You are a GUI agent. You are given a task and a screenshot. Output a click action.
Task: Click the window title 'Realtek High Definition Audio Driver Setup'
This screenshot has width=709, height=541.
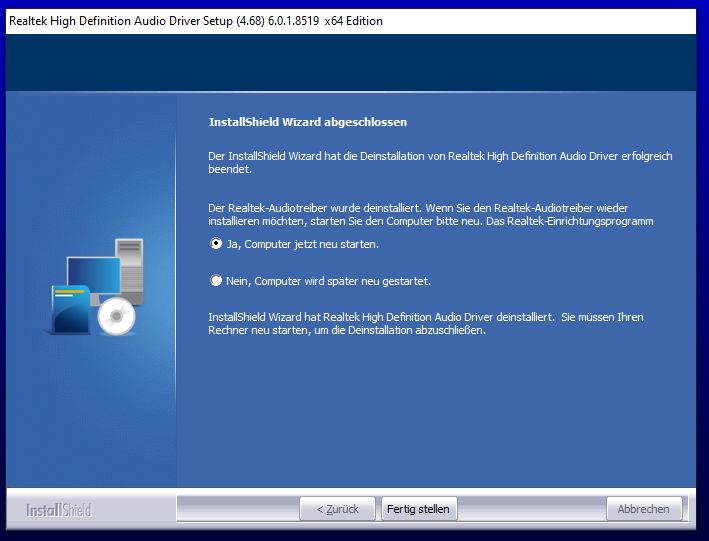coord(121,21)
